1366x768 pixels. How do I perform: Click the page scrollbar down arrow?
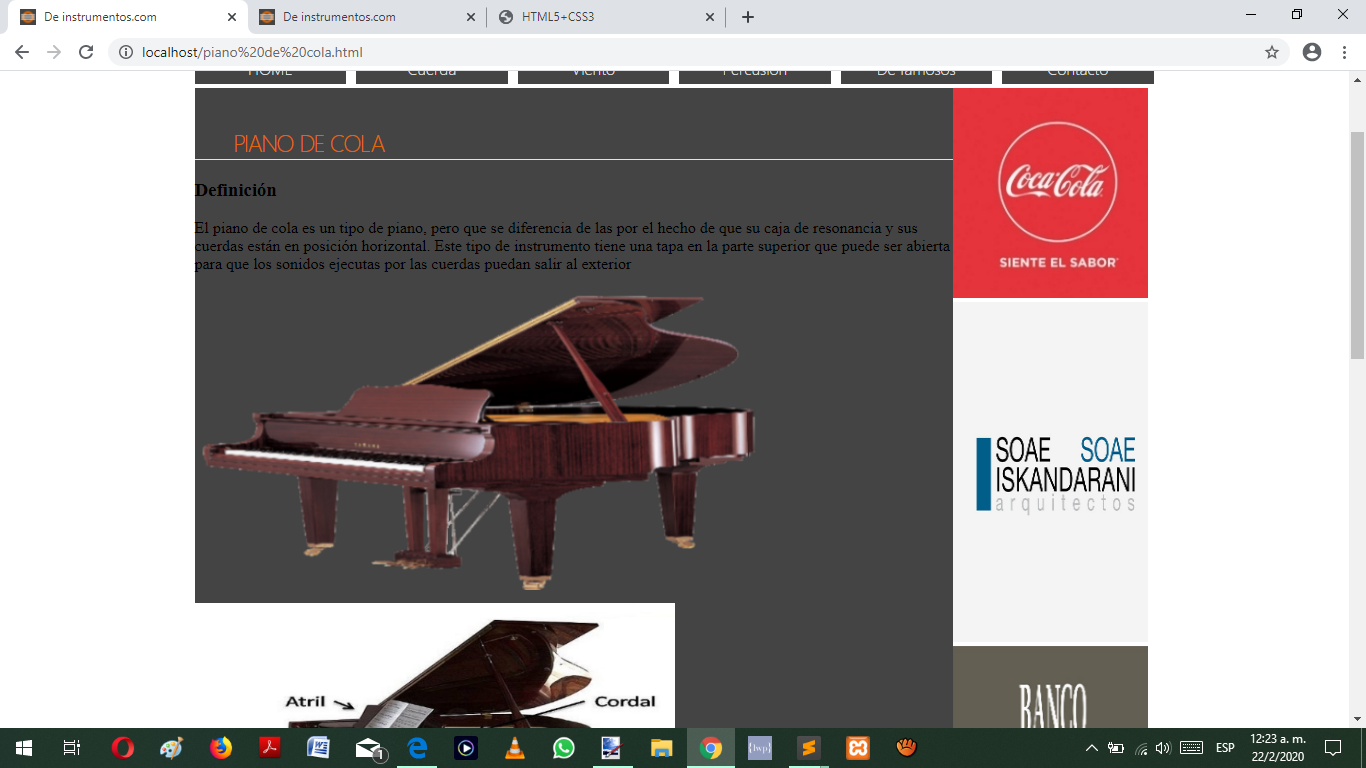[1357, 719]
